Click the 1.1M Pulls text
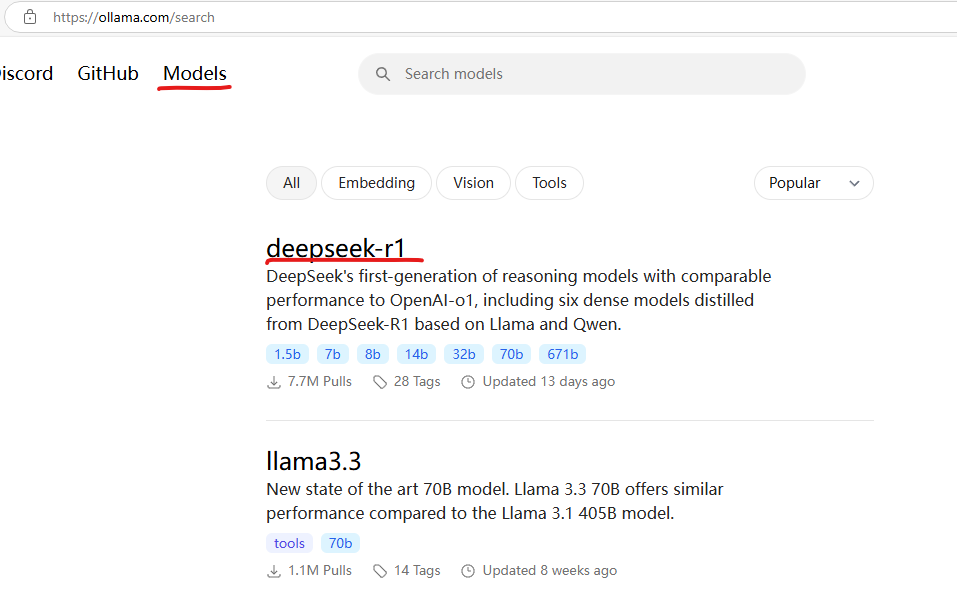The height and width of the screenshot is (594, 957). click(320, 571)
